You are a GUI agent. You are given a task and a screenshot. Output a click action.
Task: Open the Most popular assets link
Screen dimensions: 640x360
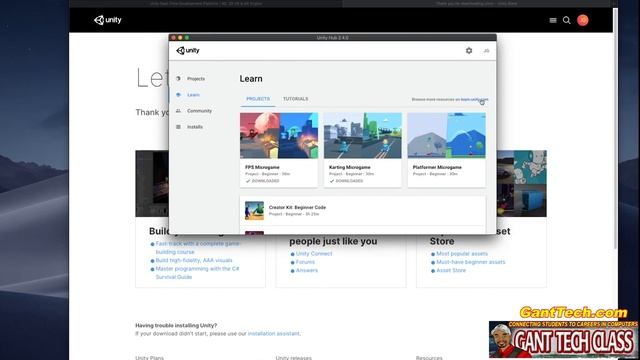click(462, 253)
